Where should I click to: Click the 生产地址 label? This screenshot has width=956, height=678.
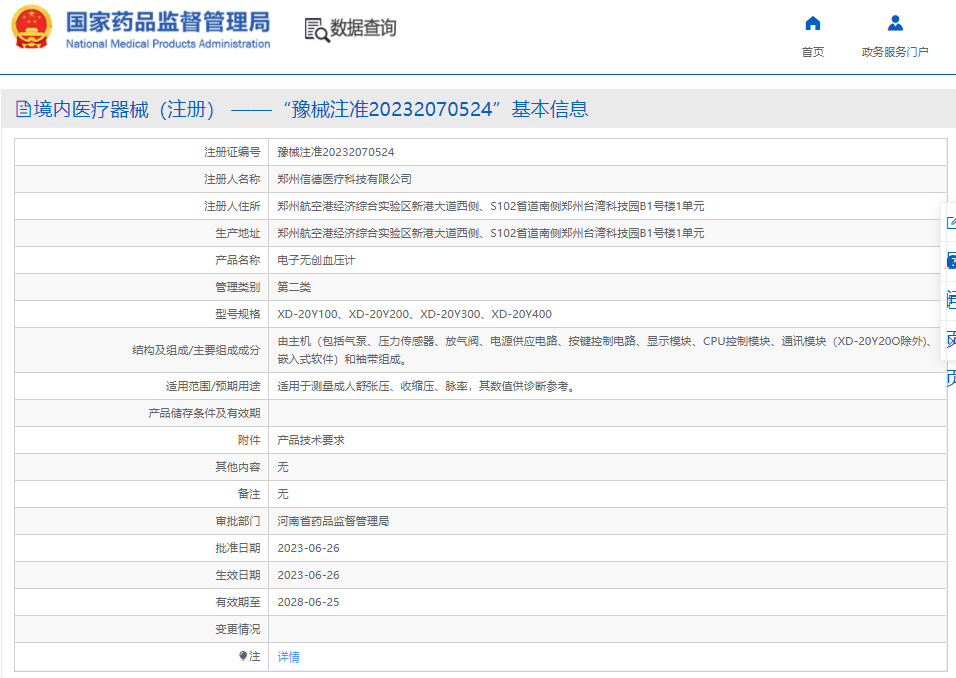click(x=238, y=233)
